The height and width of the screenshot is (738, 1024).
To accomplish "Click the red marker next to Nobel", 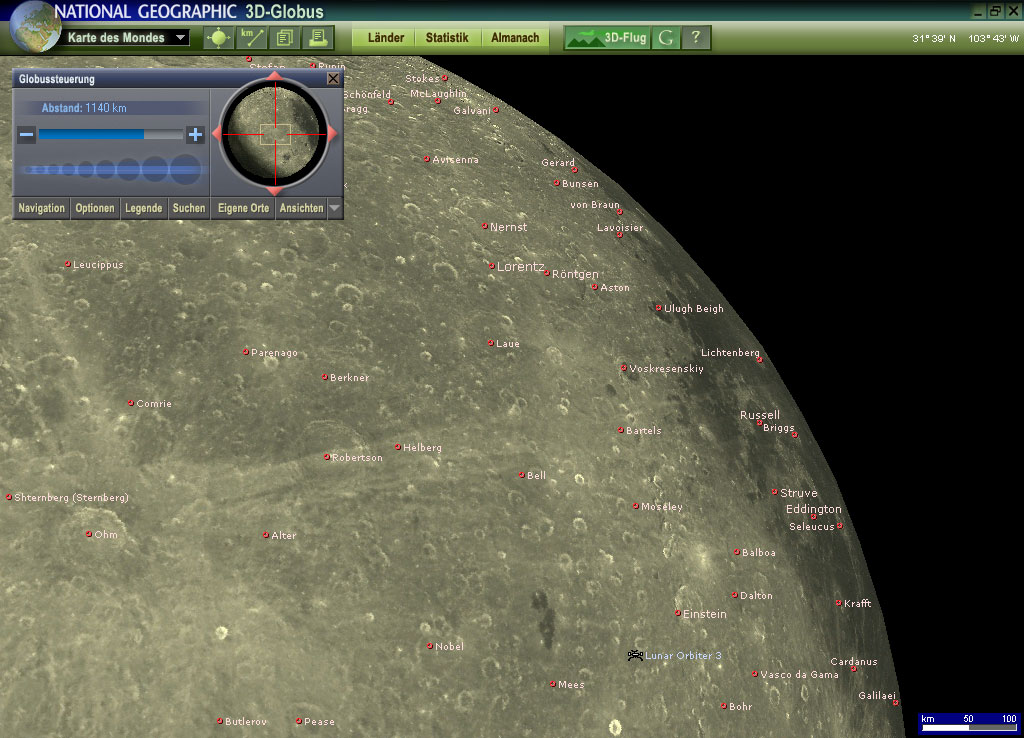I will click(430, 646).
